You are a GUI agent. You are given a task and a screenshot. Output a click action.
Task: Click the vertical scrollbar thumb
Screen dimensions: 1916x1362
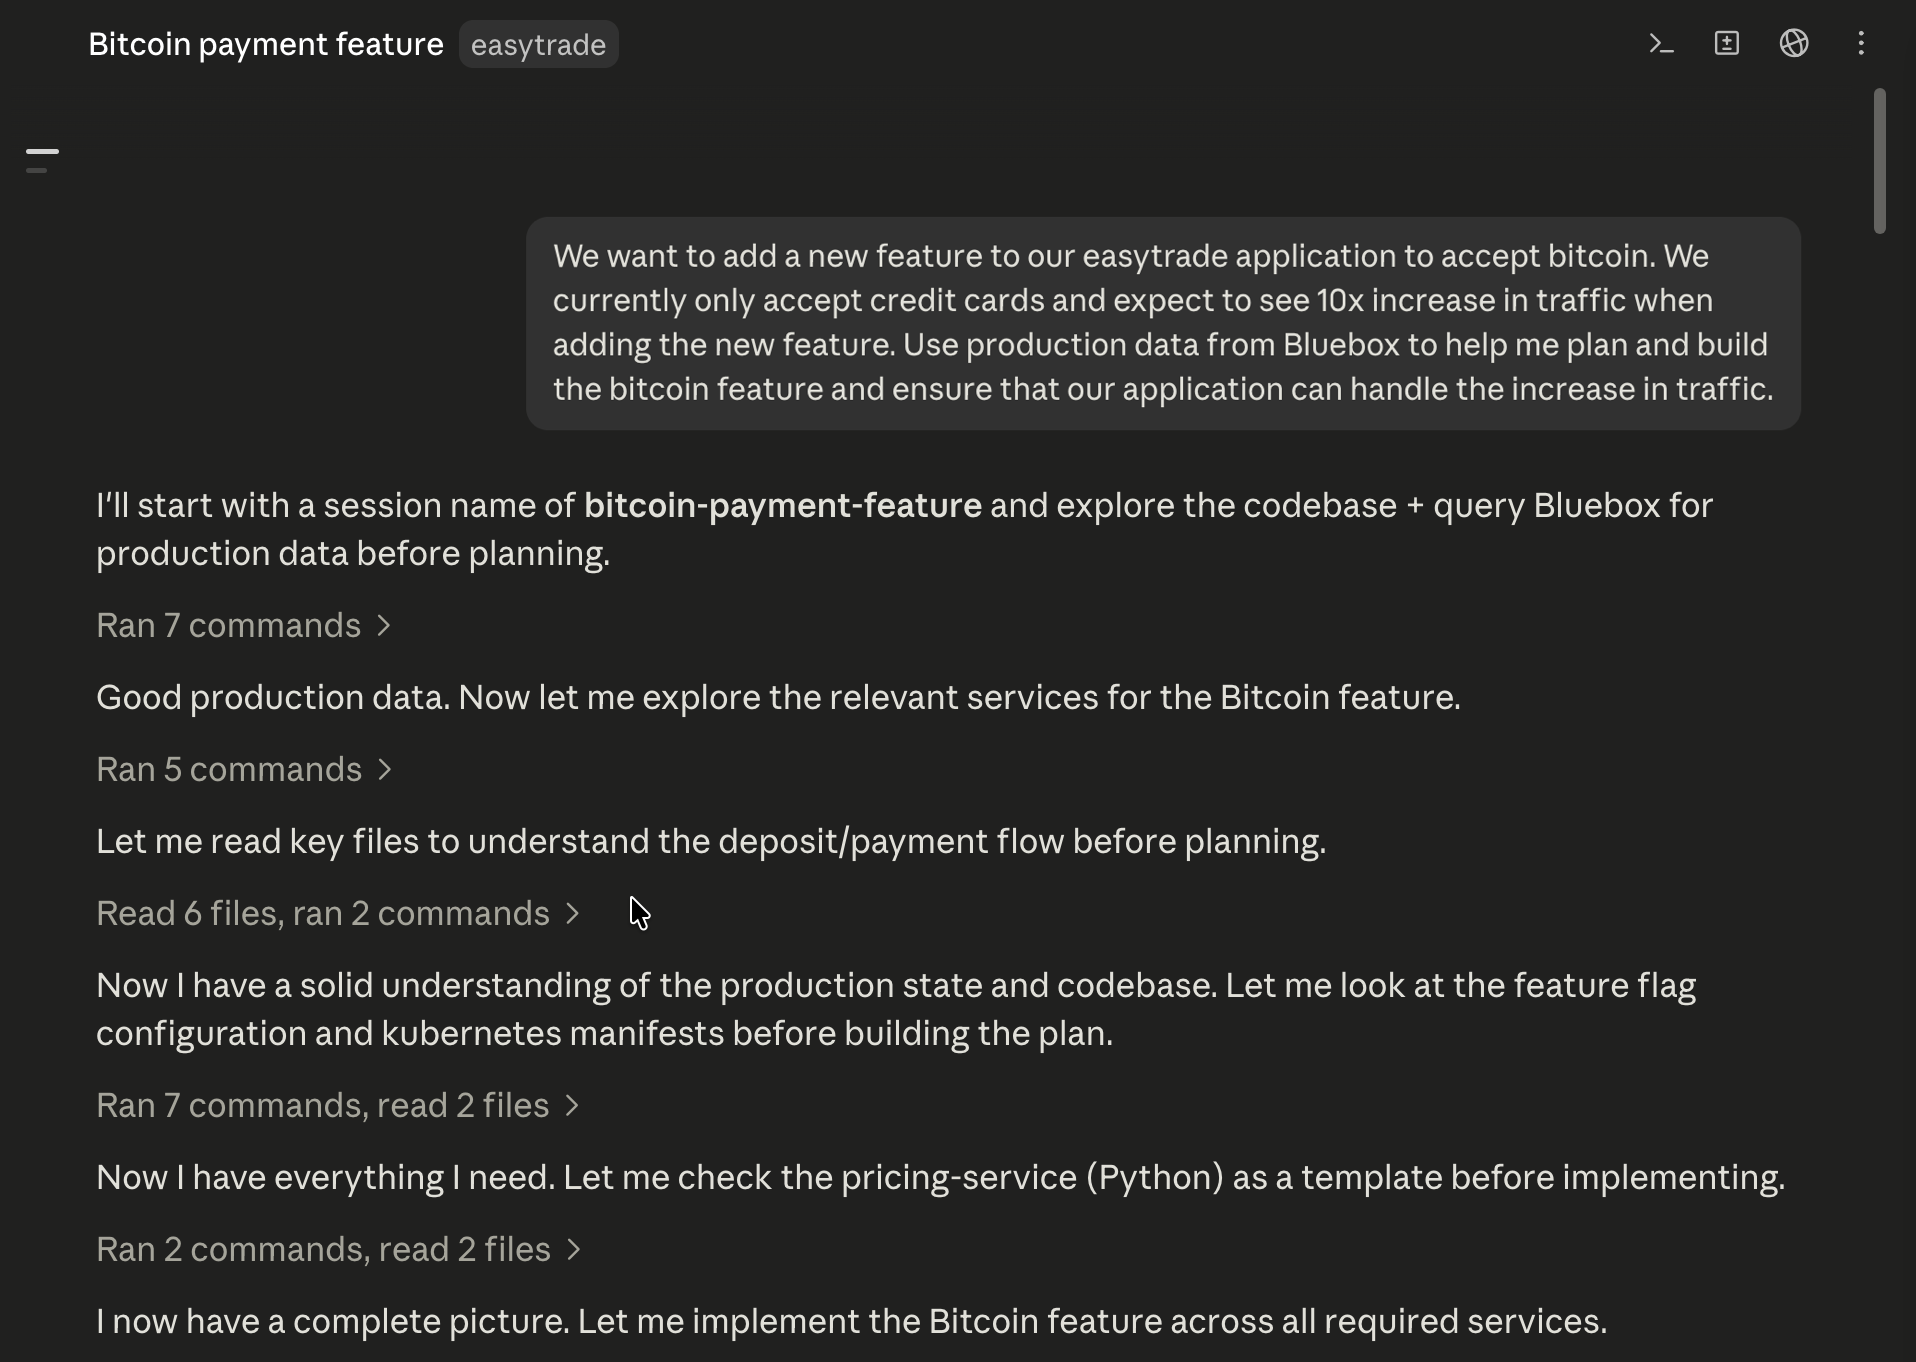(1880, 162)
